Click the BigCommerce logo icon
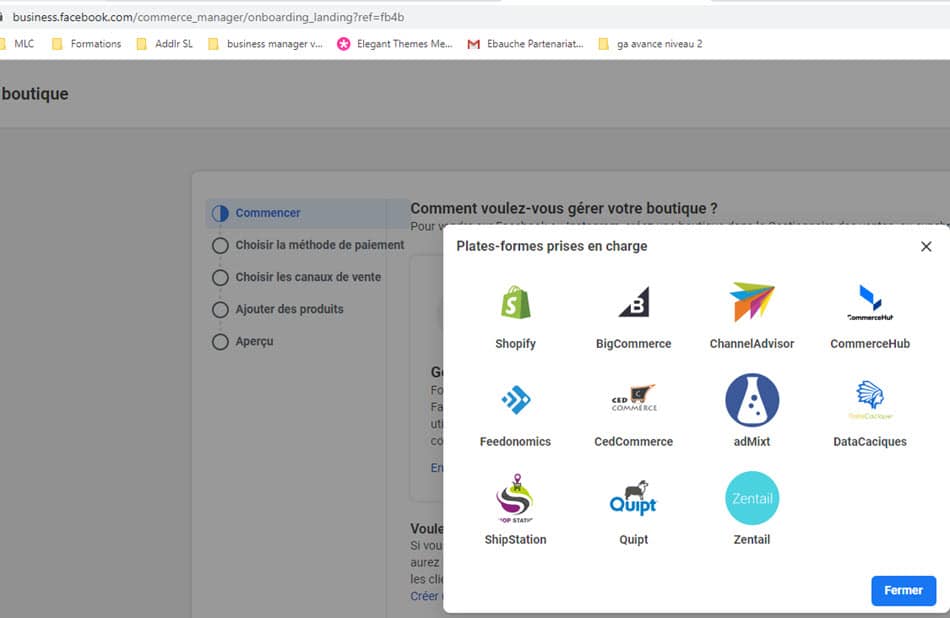This screenshot has height=618, width=950. coord(634,302)
